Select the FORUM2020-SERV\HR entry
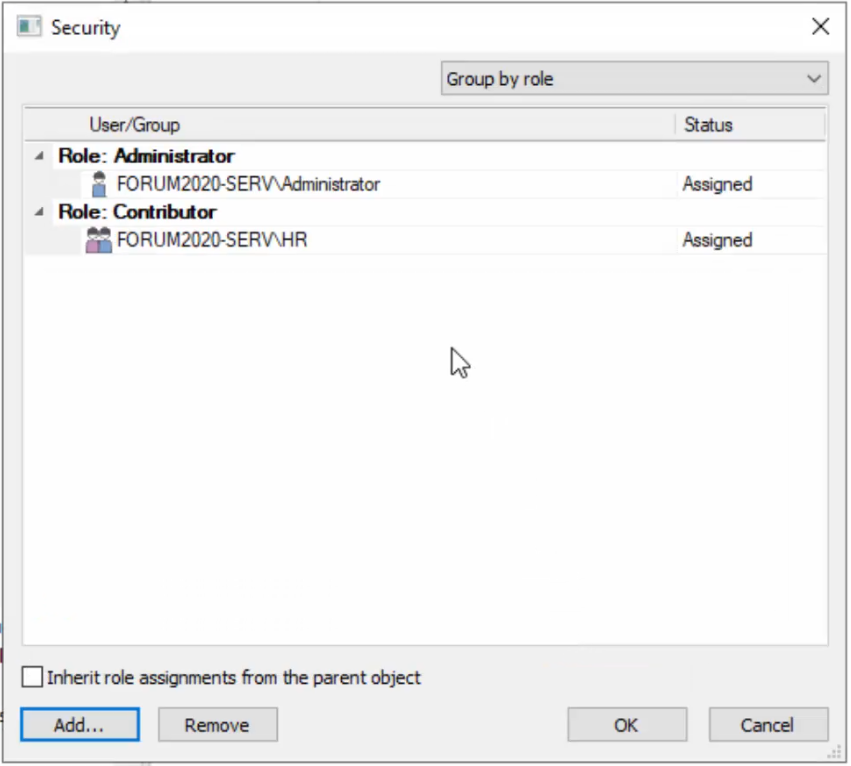The image size is (851, 766). click(x=211, y=240)
